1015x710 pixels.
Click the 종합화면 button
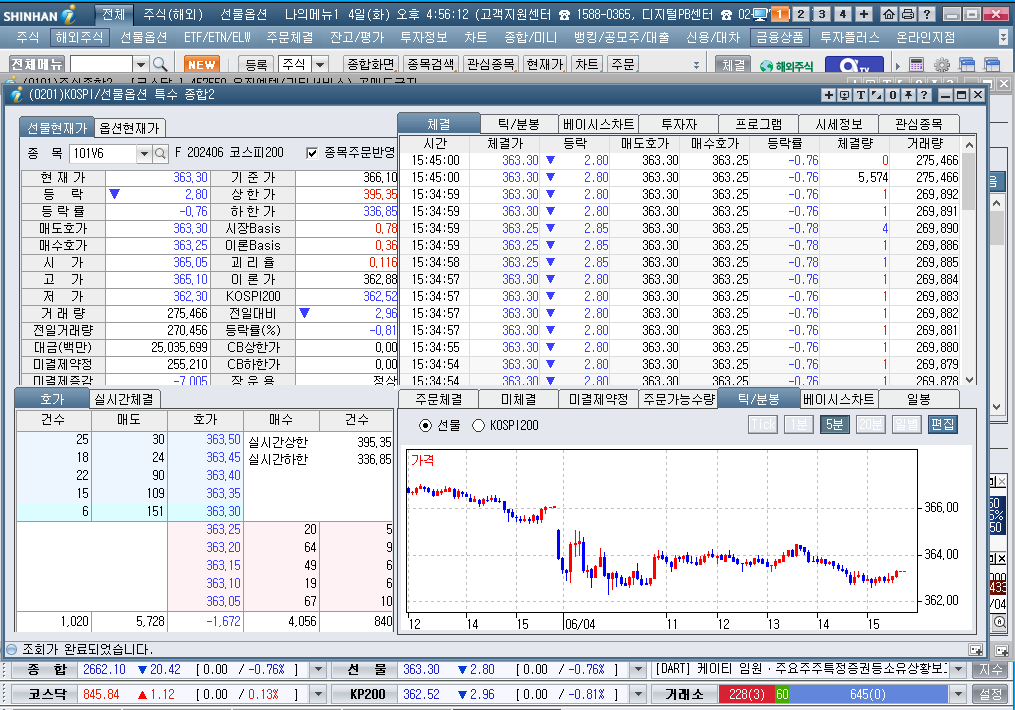(370, 65)
